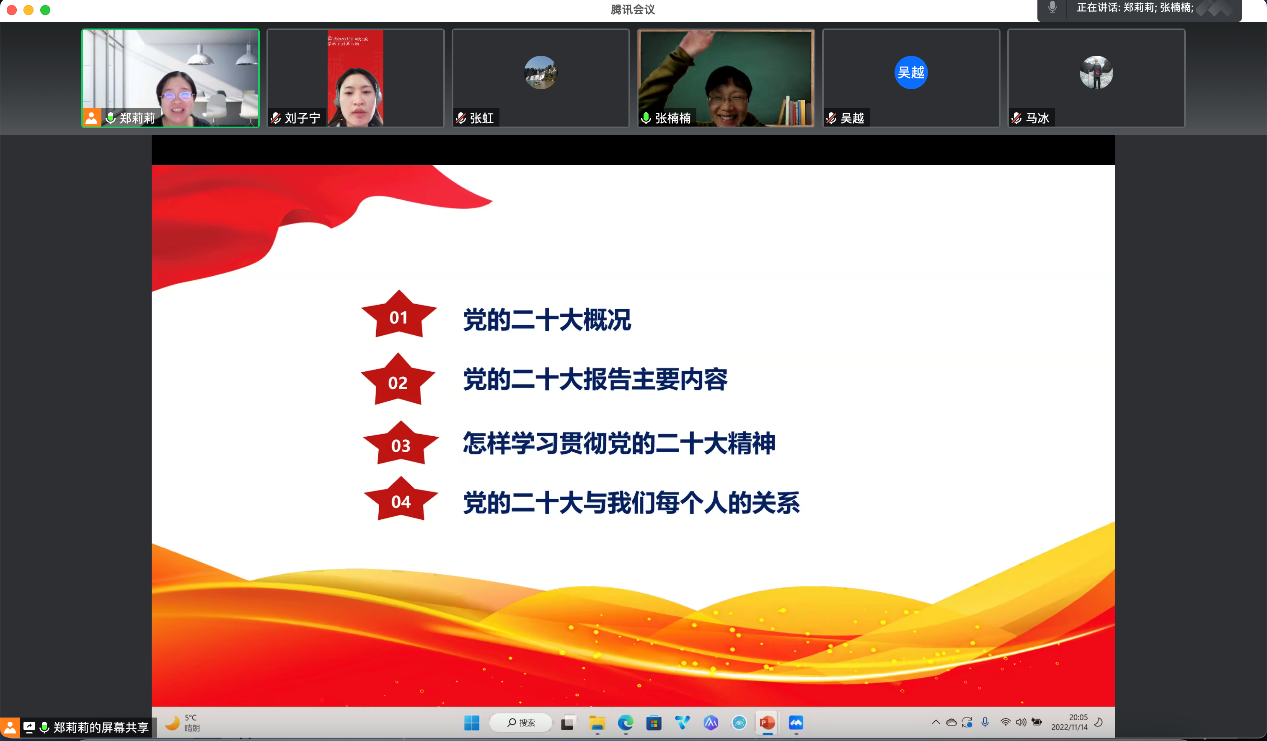Select slide item 党的二十大概况
The width and height of the screenshot is (1267, 741).
pyautogui.click(x=546, y=320)
